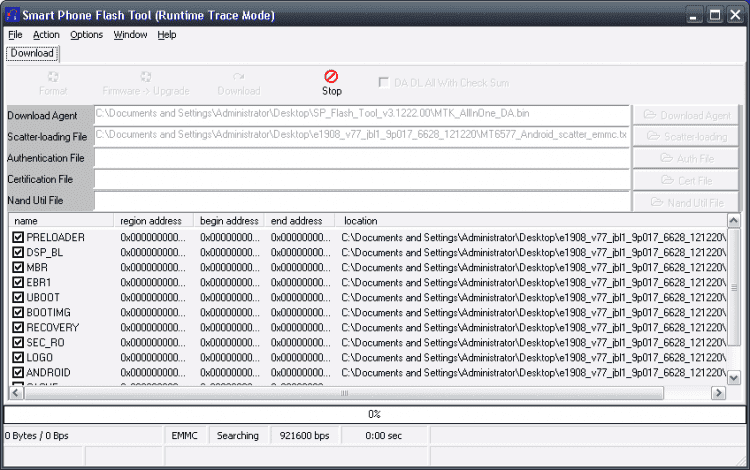
Task: Open the Action menu
Action: [x=46, y=35]
